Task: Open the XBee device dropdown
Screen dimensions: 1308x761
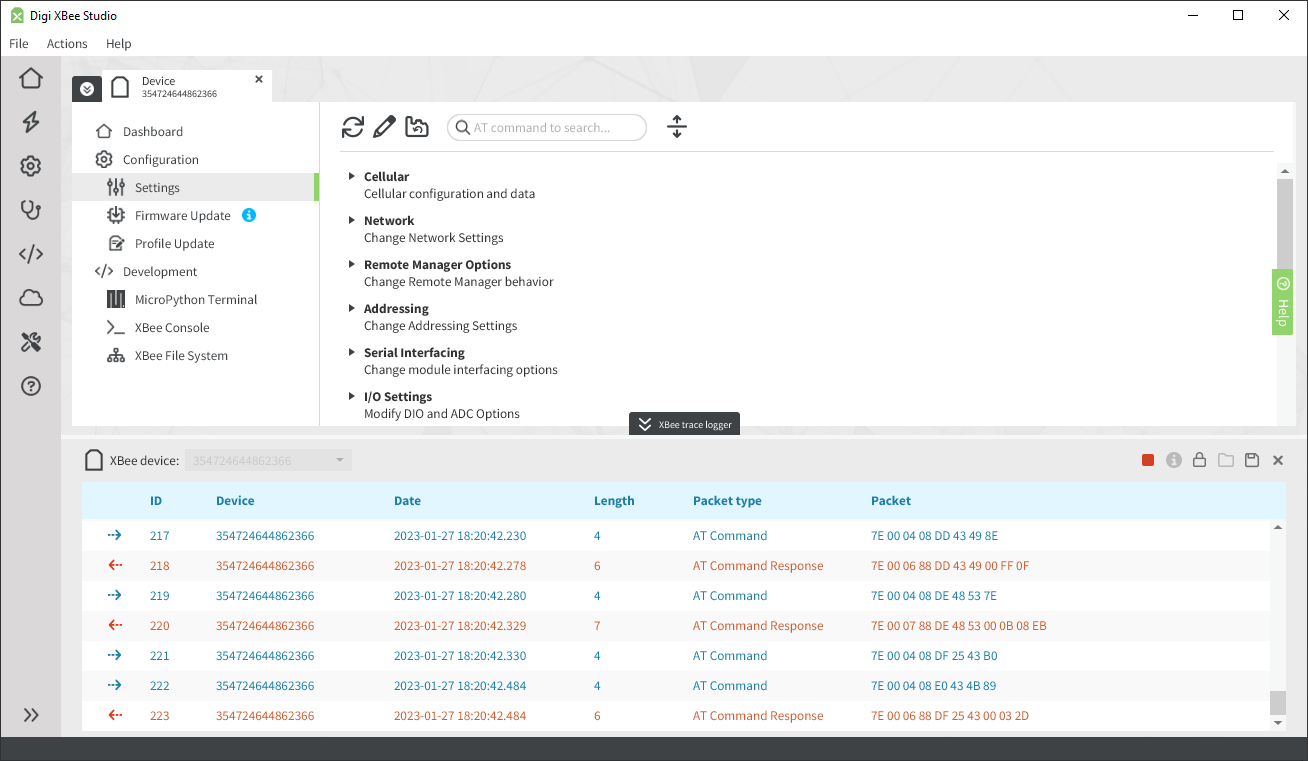Action: 269,460
